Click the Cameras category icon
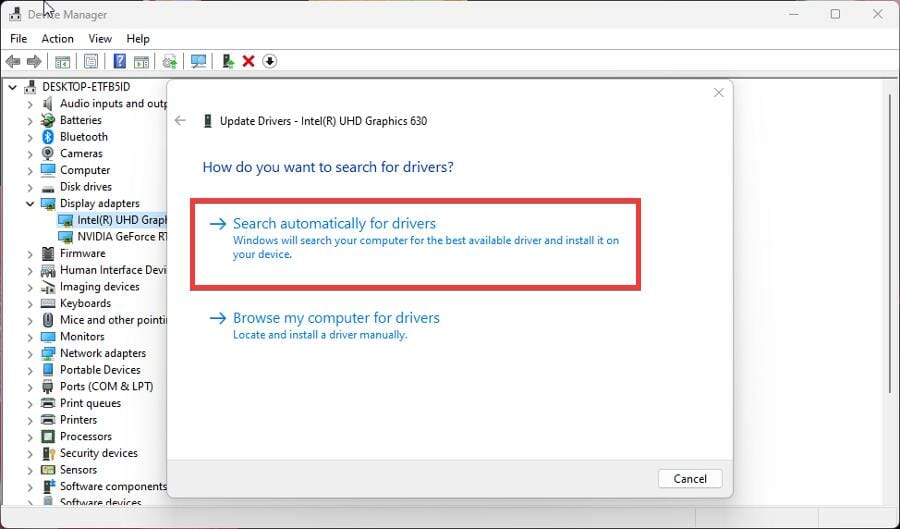This screenshot has height=529, width=900. [x=48, y=154]
